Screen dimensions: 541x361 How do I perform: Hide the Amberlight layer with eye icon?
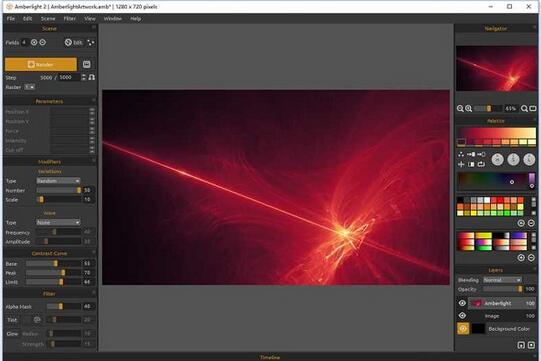coord(462,303)
